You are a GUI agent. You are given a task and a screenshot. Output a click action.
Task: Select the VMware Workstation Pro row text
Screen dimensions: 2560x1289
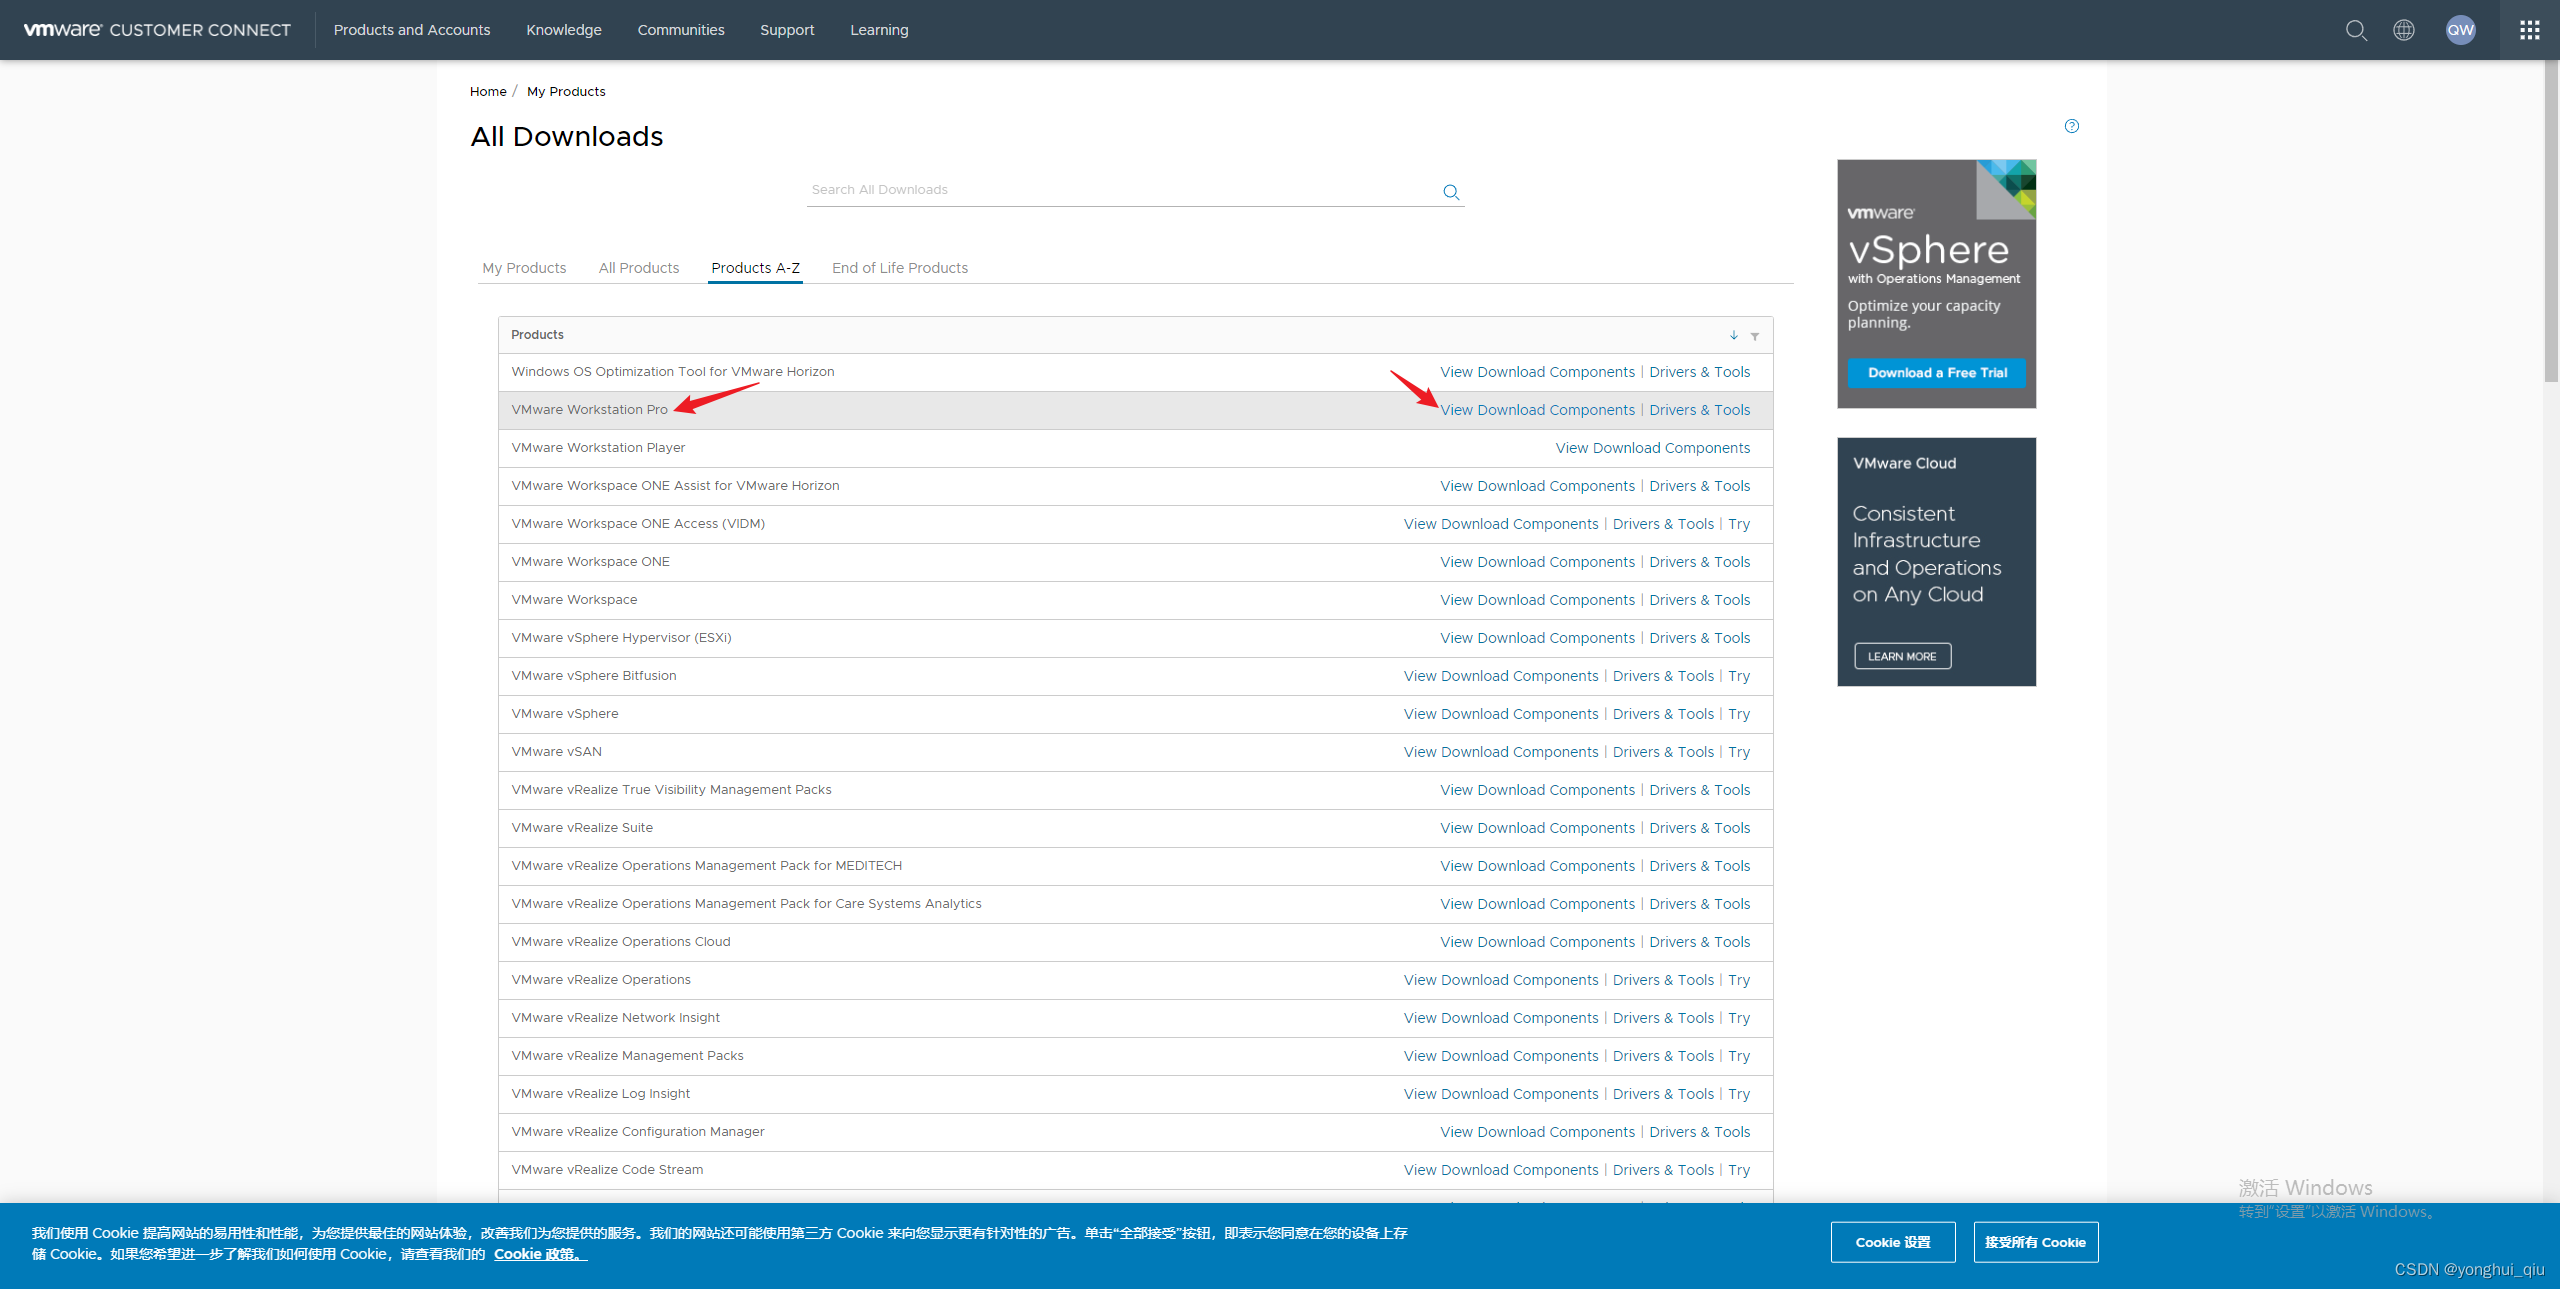point(589,410)
